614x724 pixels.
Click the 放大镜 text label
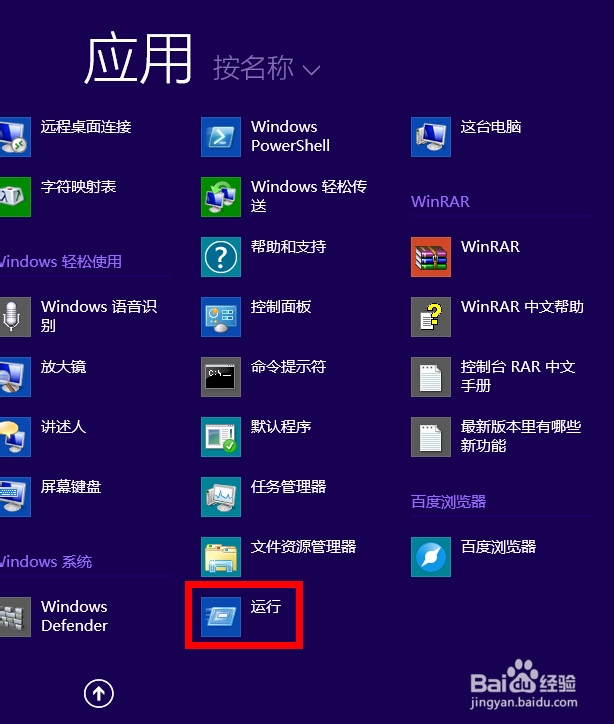pyautogui.click(x=63, y=367)
